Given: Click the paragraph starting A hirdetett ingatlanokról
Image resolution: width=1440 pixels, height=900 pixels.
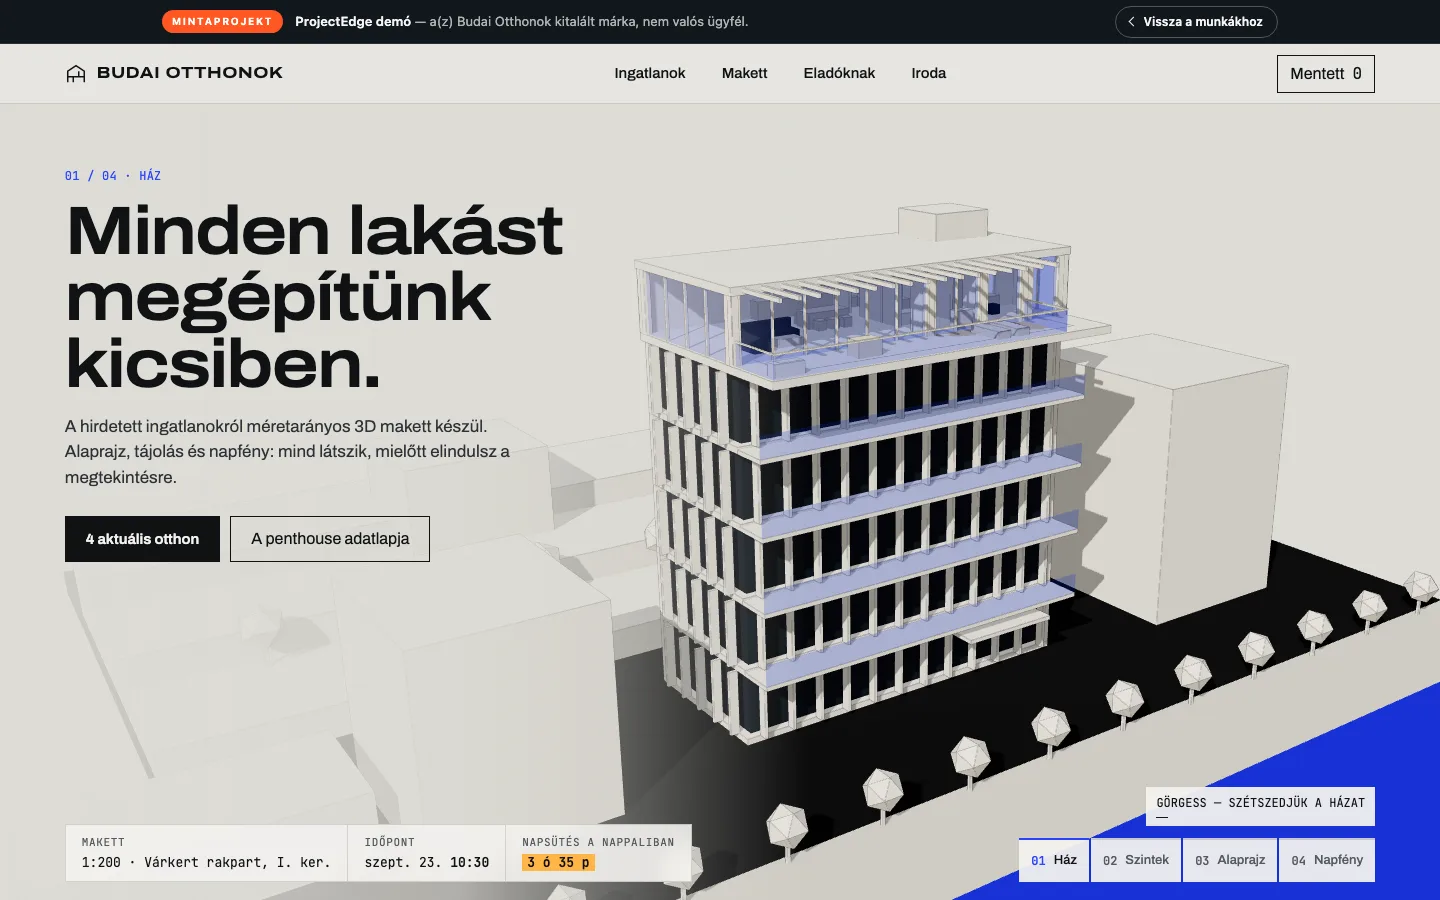Looking at the screenshot, I should pos(288,452).
